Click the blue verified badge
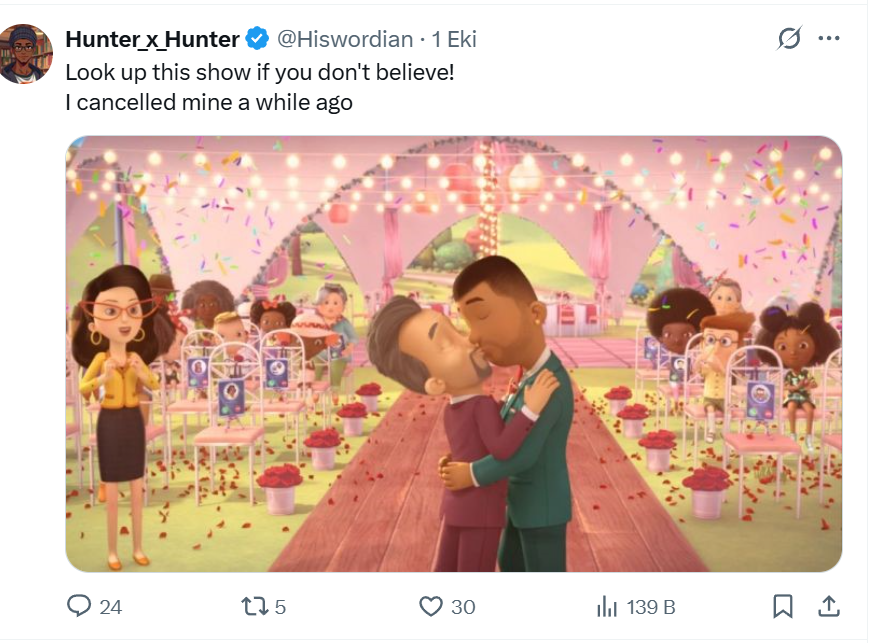The image size is (870, 643). (257, 40)
